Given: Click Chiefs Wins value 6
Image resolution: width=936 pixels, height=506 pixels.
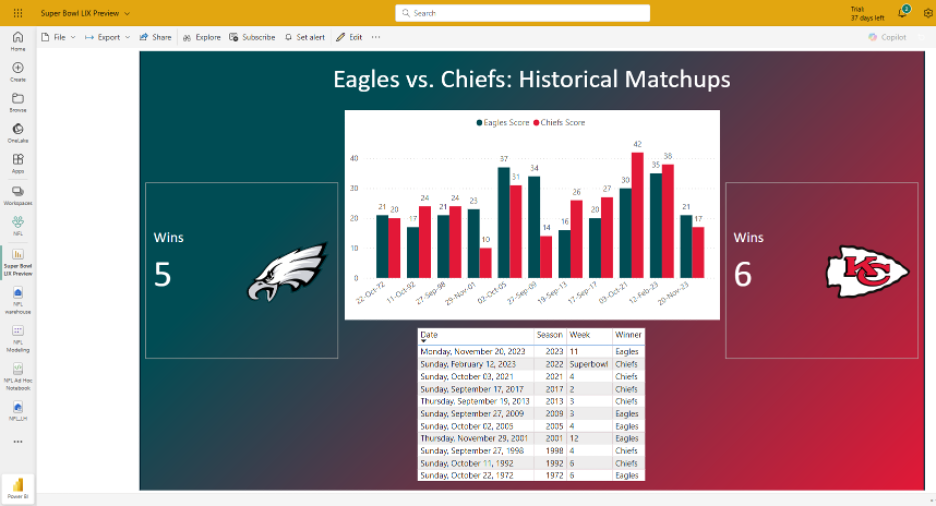Looking at the screenshot, I should pos(743,274).
